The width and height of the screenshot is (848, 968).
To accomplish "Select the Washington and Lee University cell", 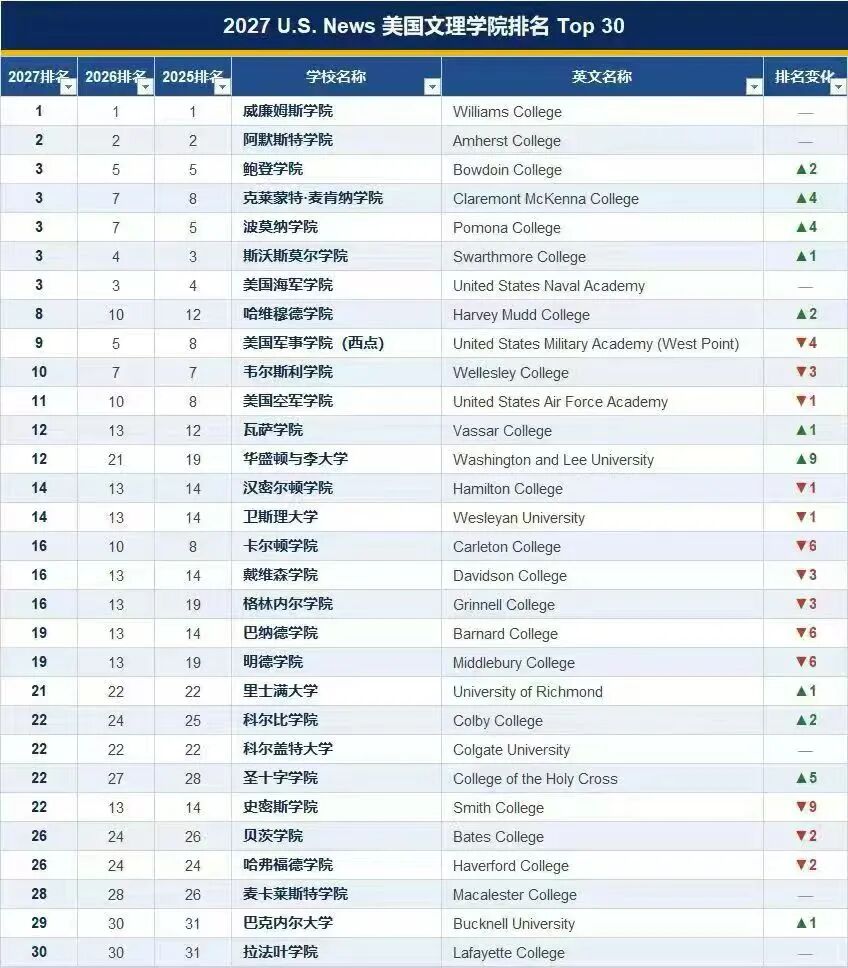I will pos(602,460).
